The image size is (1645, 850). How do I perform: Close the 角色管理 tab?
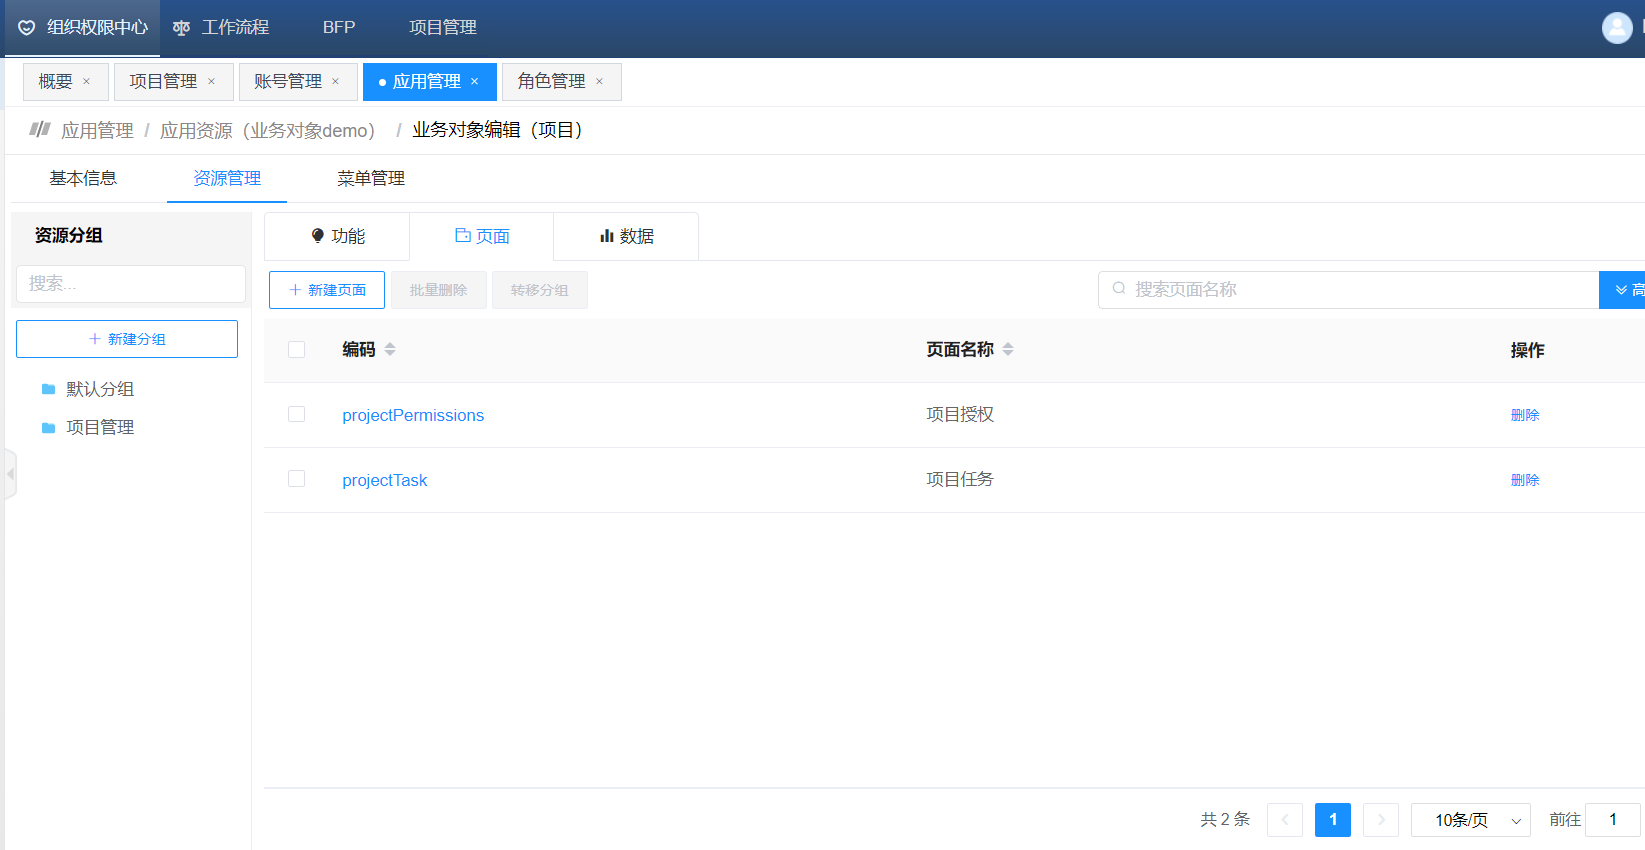(x=600, y=82)
